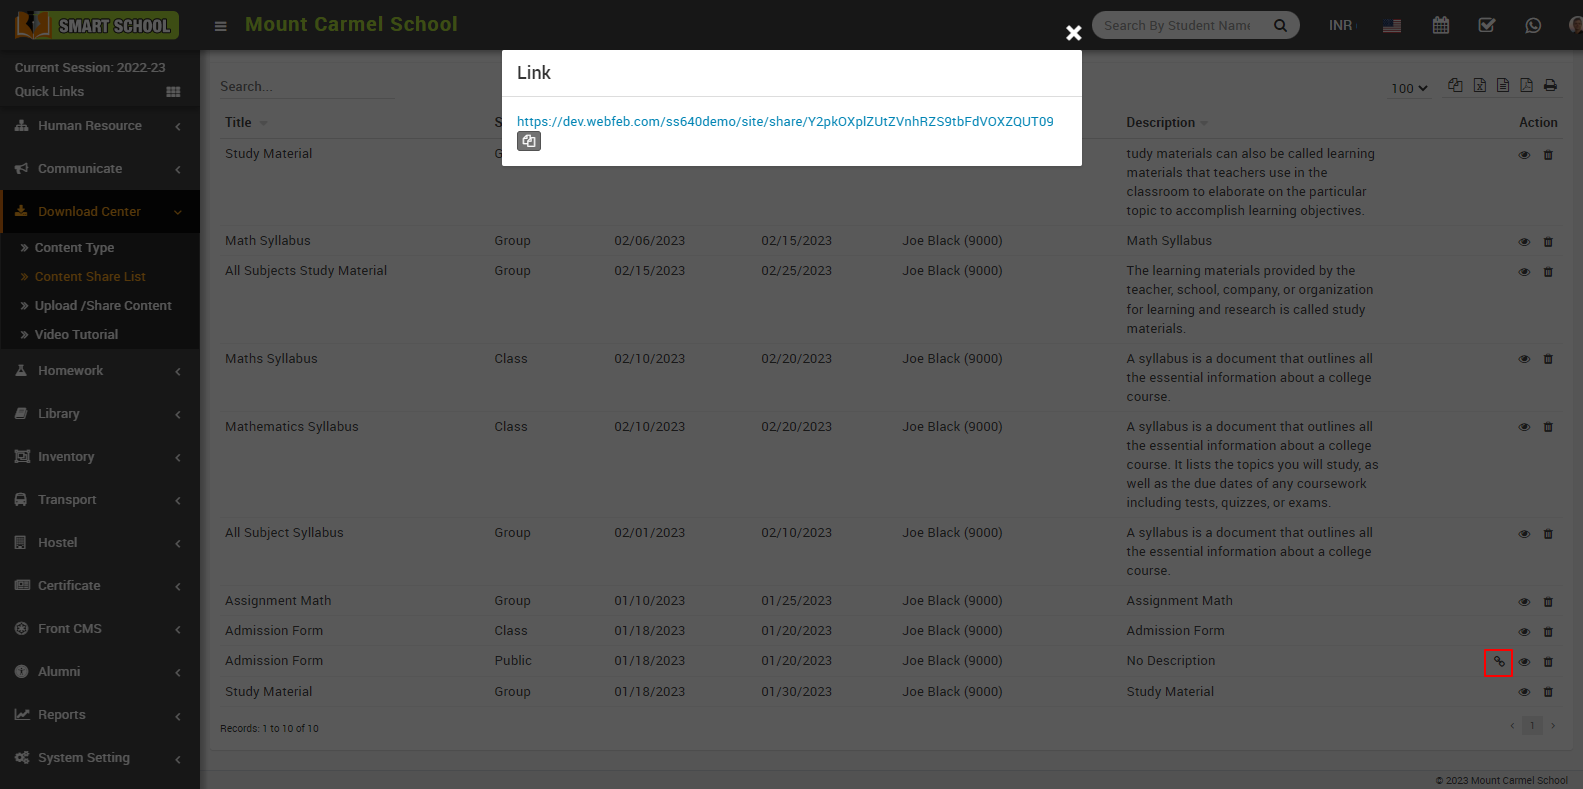The height and width of the screenshot is (789, 1583).
Task: View details of Math Syllabus row
Action: pos(1524,242)
